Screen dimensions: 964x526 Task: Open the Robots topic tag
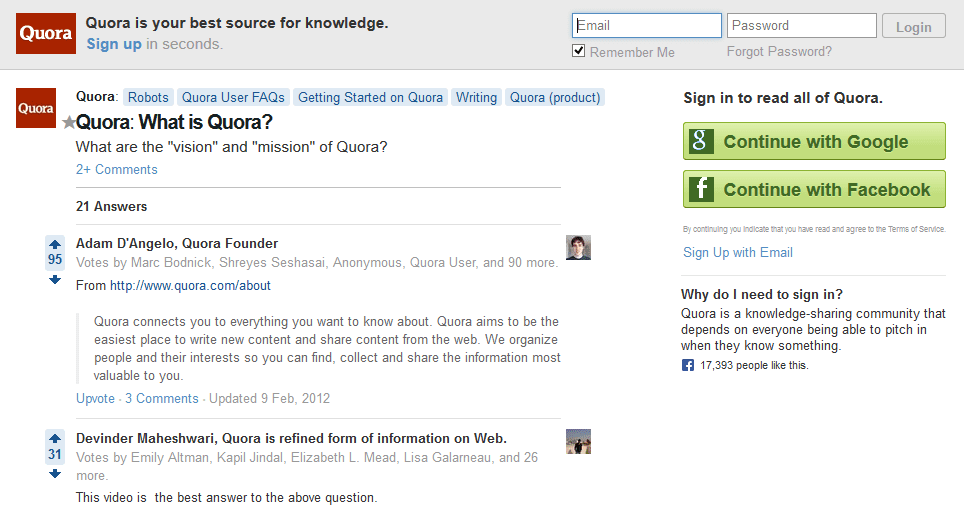148,98
